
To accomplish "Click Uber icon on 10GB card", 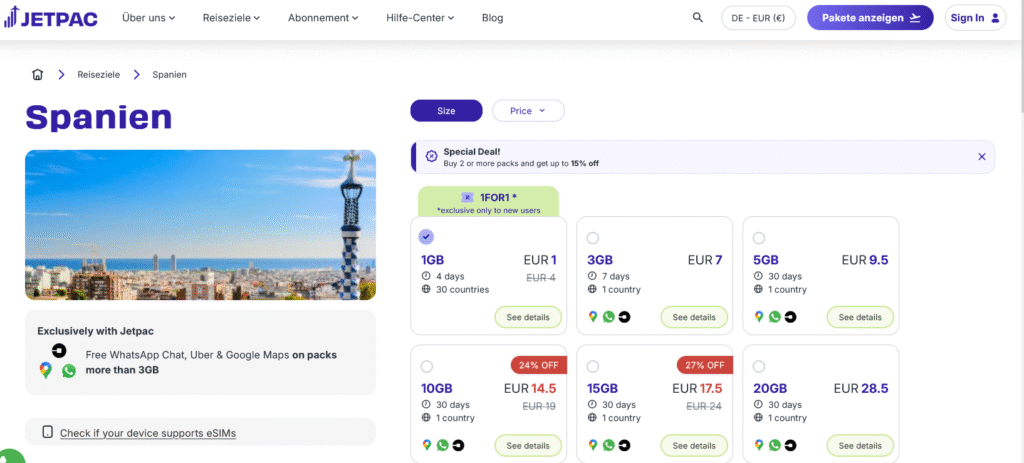I will pyautogui.click(x=458, y=445).
